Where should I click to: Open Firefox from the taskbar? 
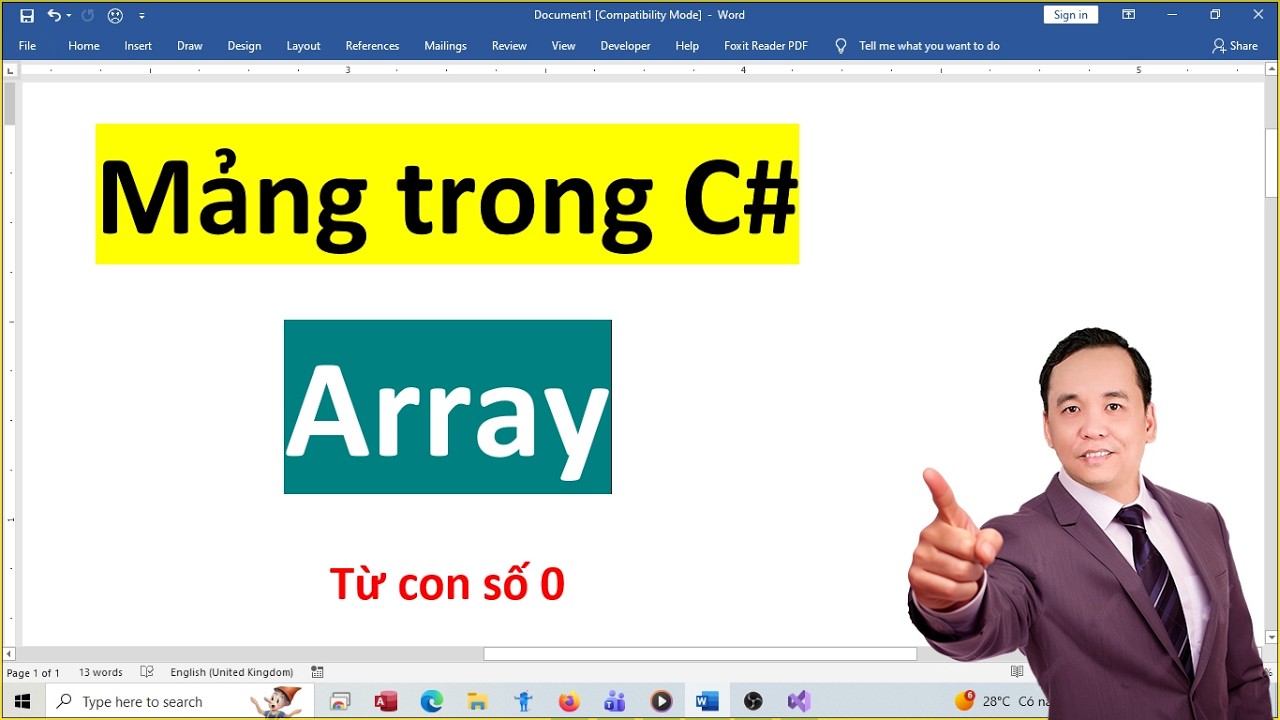[x=569, y=701]
